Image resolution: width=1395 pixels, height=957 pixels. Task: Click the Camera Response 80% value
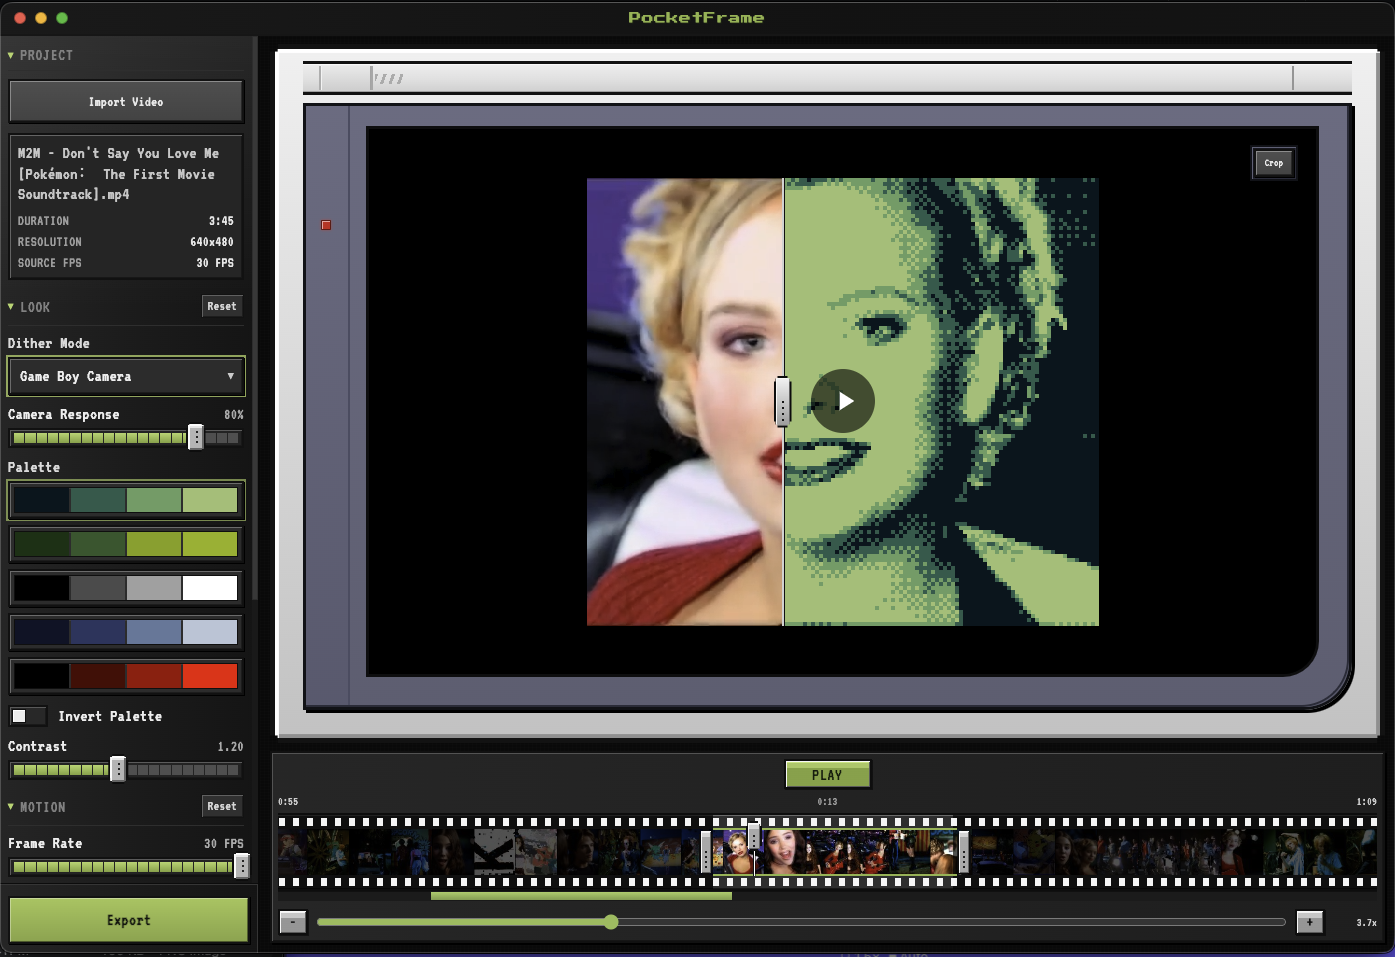point(234,415)
